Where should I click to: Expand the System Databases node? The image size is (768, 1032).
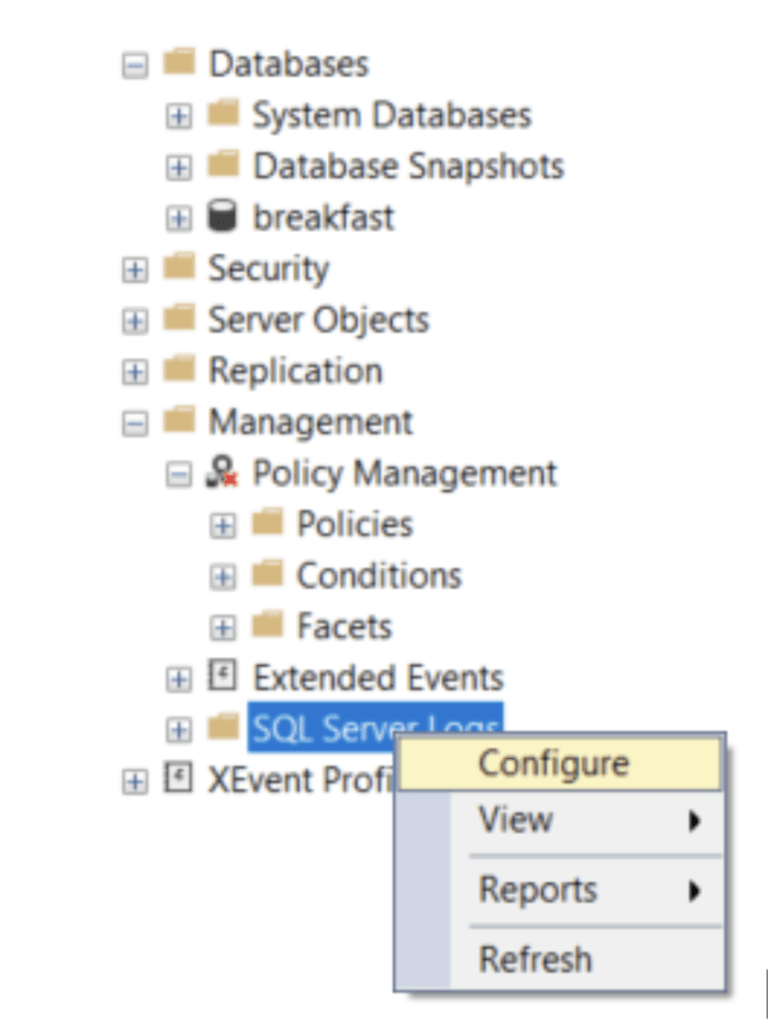tap(180, 114)
